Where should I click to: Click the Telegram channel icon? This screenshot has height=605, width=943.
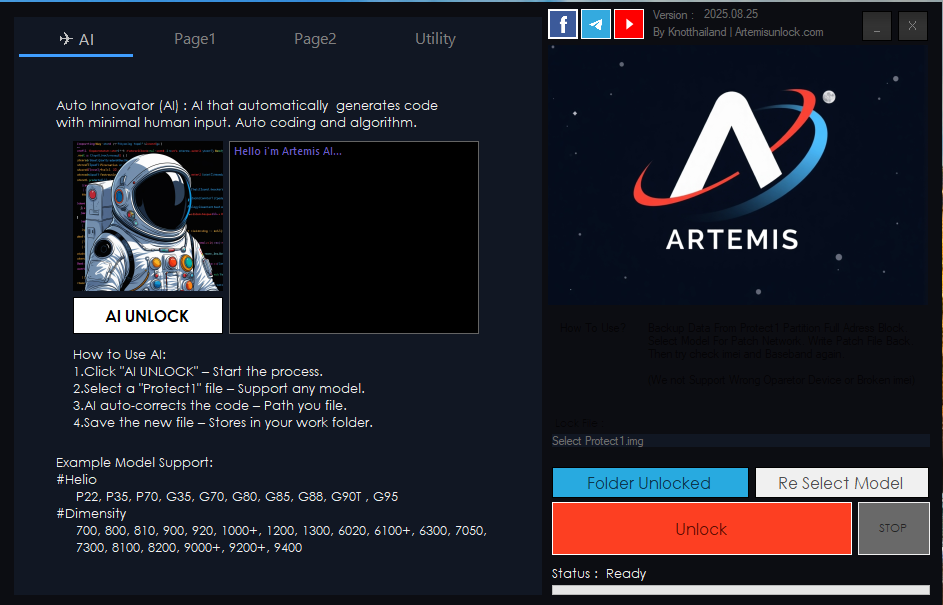pos(596,23)
